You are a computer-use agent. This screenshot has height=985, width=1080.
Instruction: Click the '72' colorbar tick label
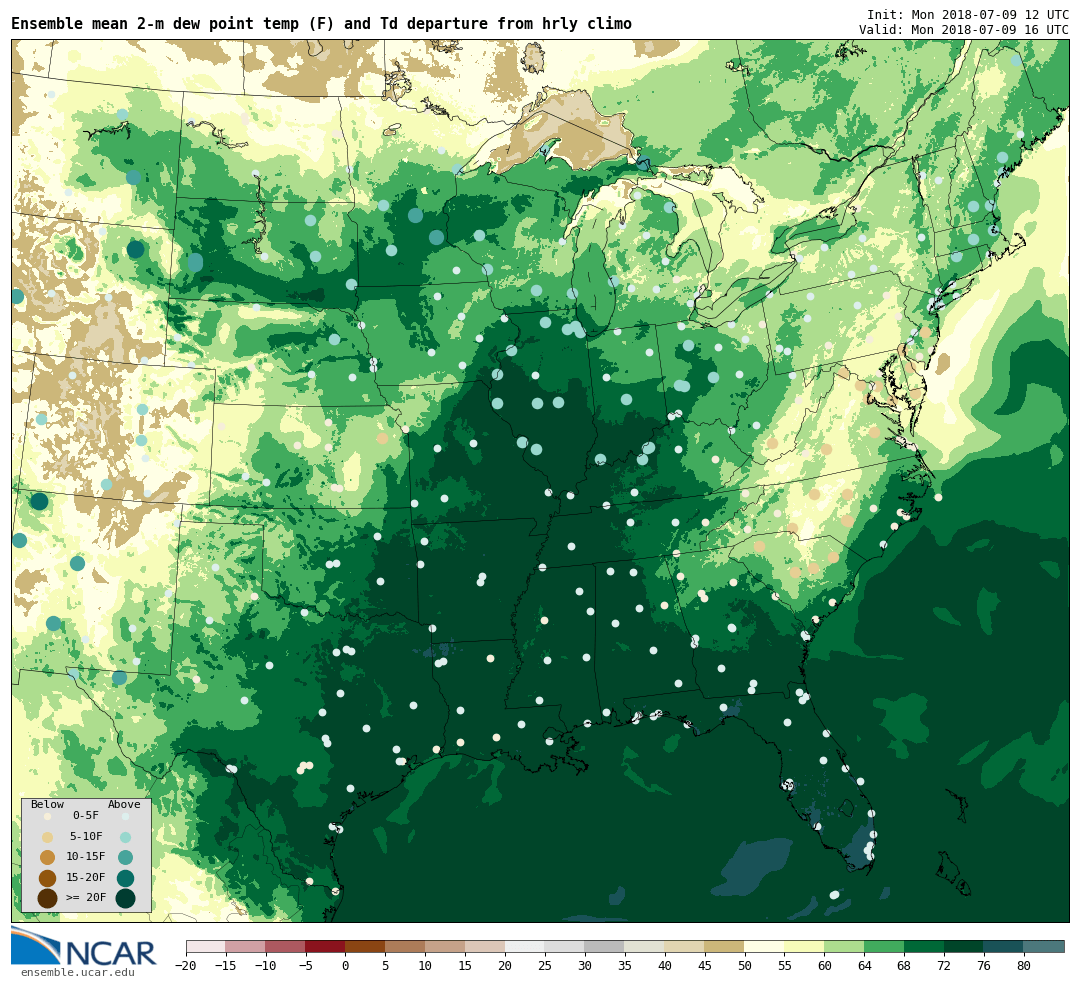(944, 966)
